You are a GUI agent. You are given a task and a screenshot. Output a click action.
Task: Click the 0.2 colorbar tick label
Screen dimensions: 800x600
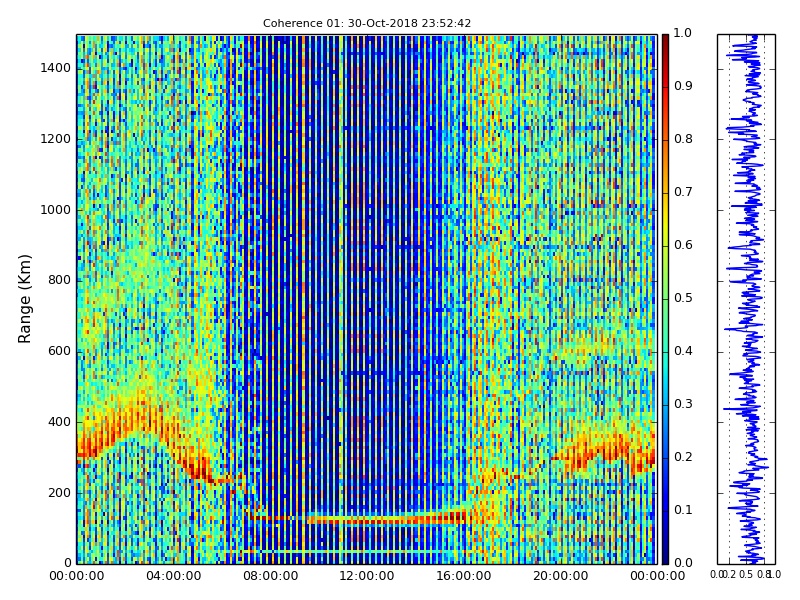coord(683,457)
